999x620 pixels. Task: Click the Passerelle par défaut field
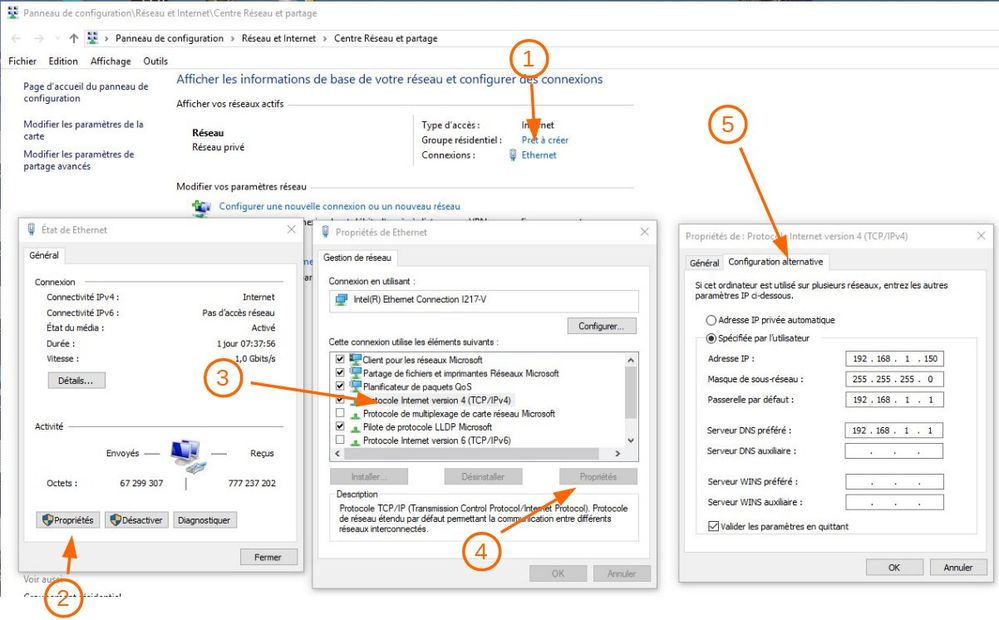click(x=894, y=400)
